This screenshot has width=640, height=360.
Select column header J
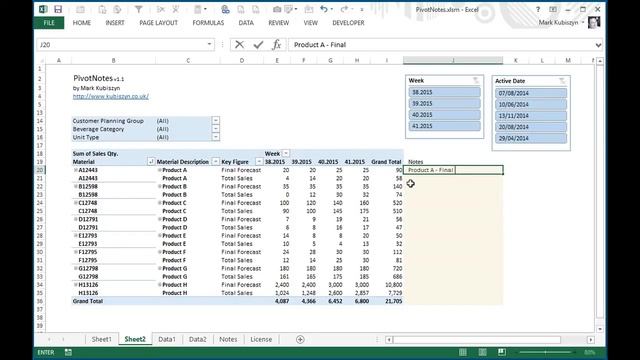tap(453, 60)
